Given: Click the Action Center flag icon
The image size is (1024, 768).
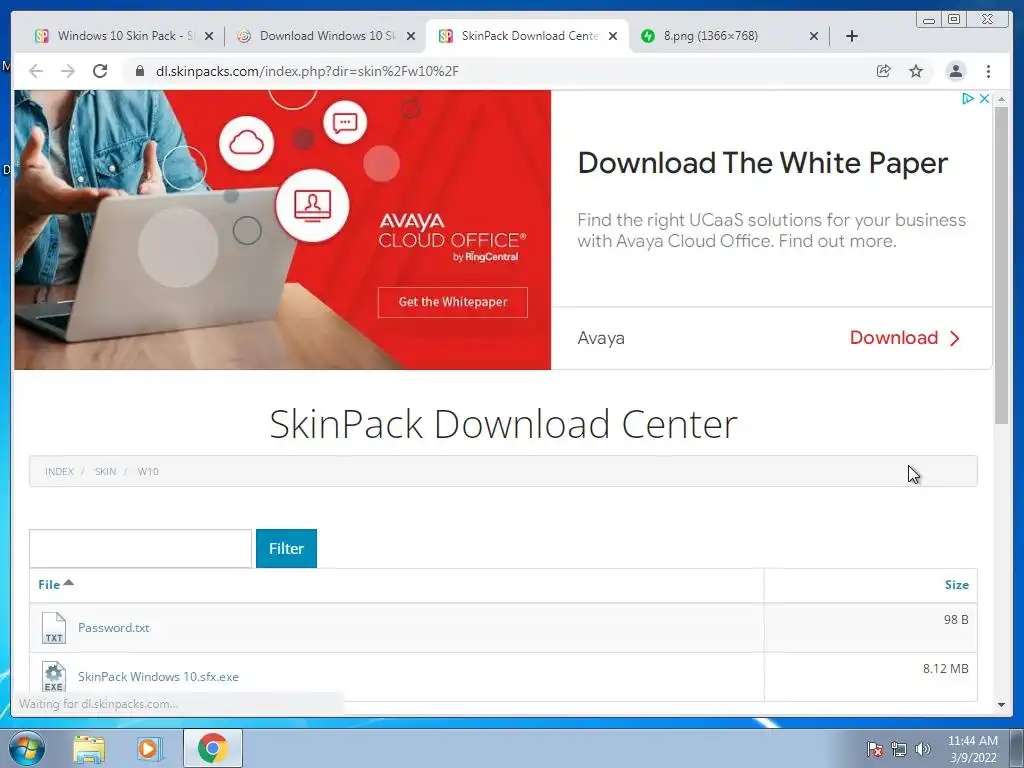Looking at the screenshot, I should 875,749.
